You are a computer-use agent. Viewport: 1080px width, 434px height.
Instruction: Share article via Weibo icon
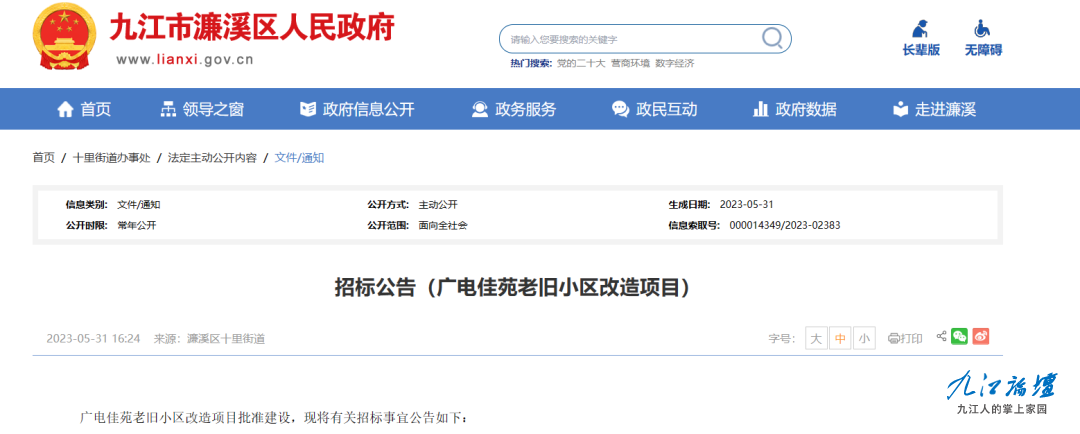click(x=981, y=337)
